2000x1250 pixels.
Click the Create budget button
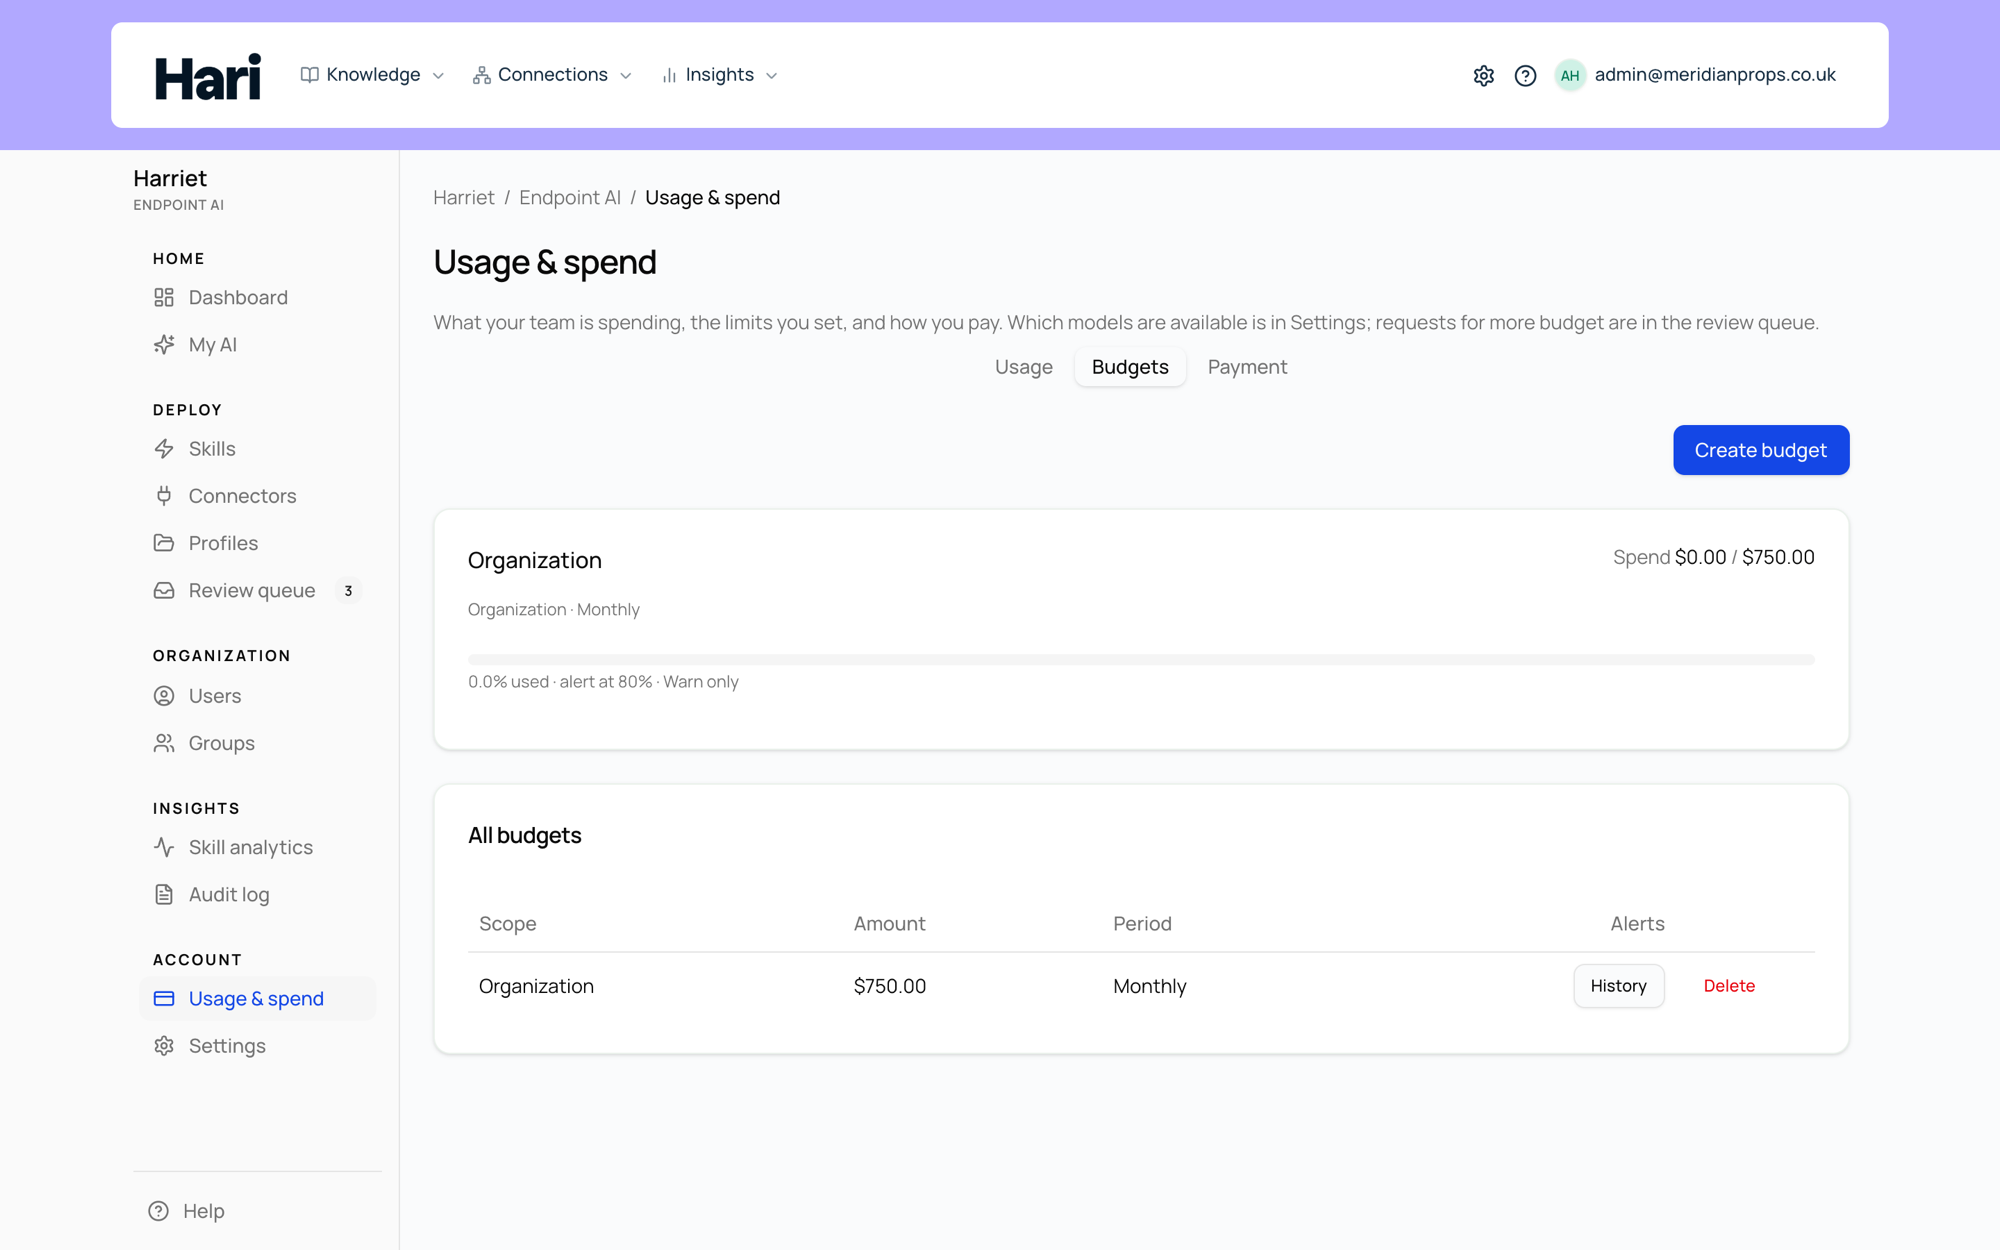click(x=1761, y=450)
